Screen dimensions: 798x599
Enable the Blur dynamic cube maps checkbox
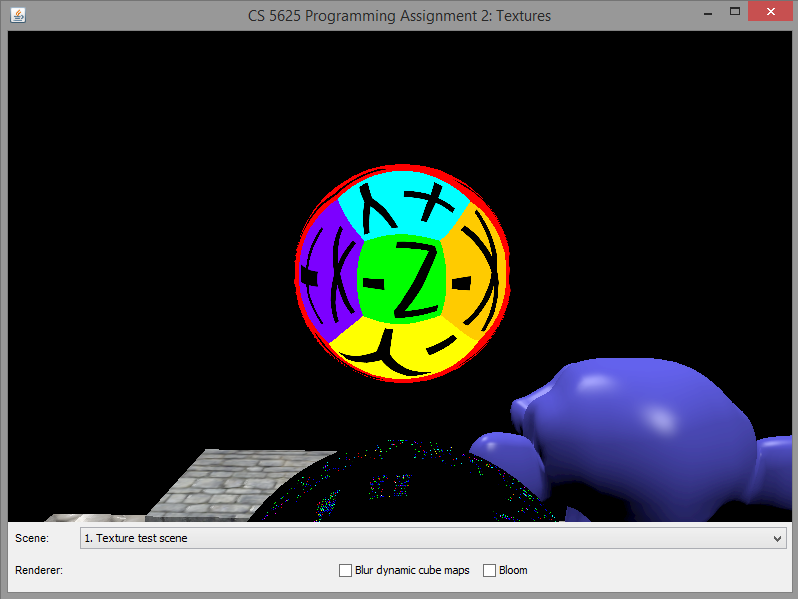(345, 570)
